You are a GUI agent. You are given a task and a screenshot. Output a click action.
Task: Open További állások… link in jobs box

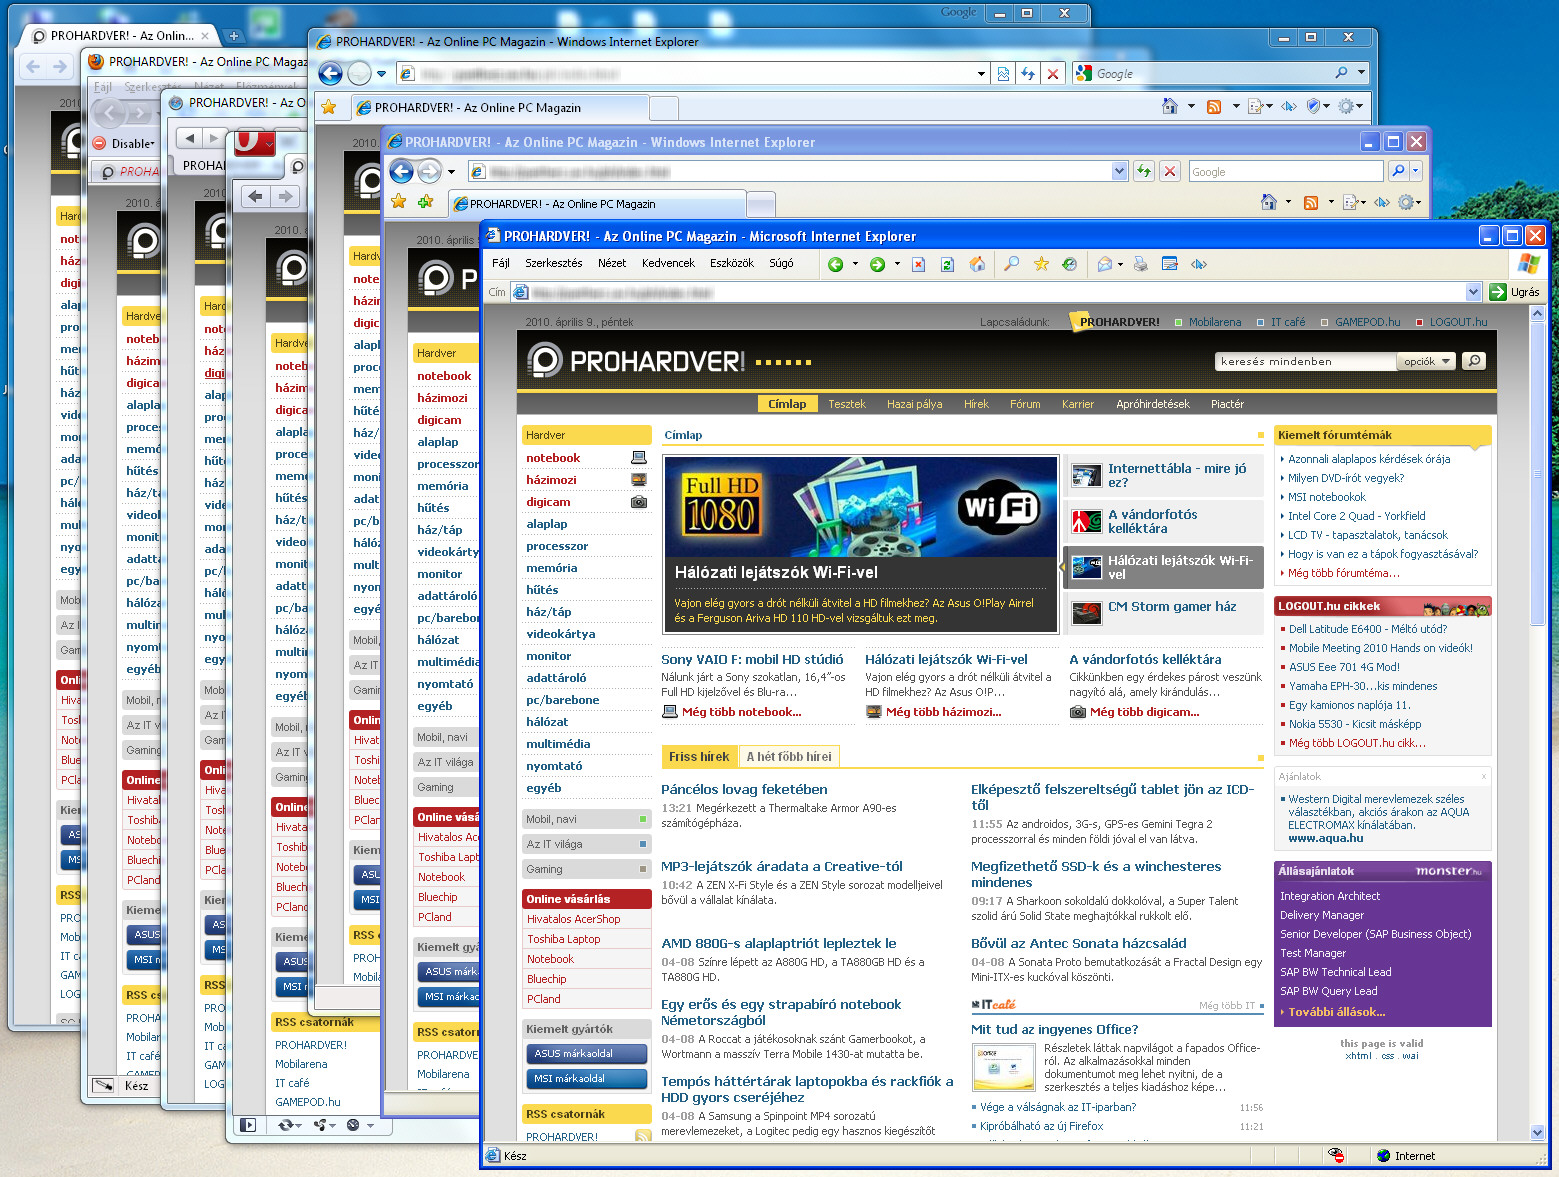click(1337, 1012)
